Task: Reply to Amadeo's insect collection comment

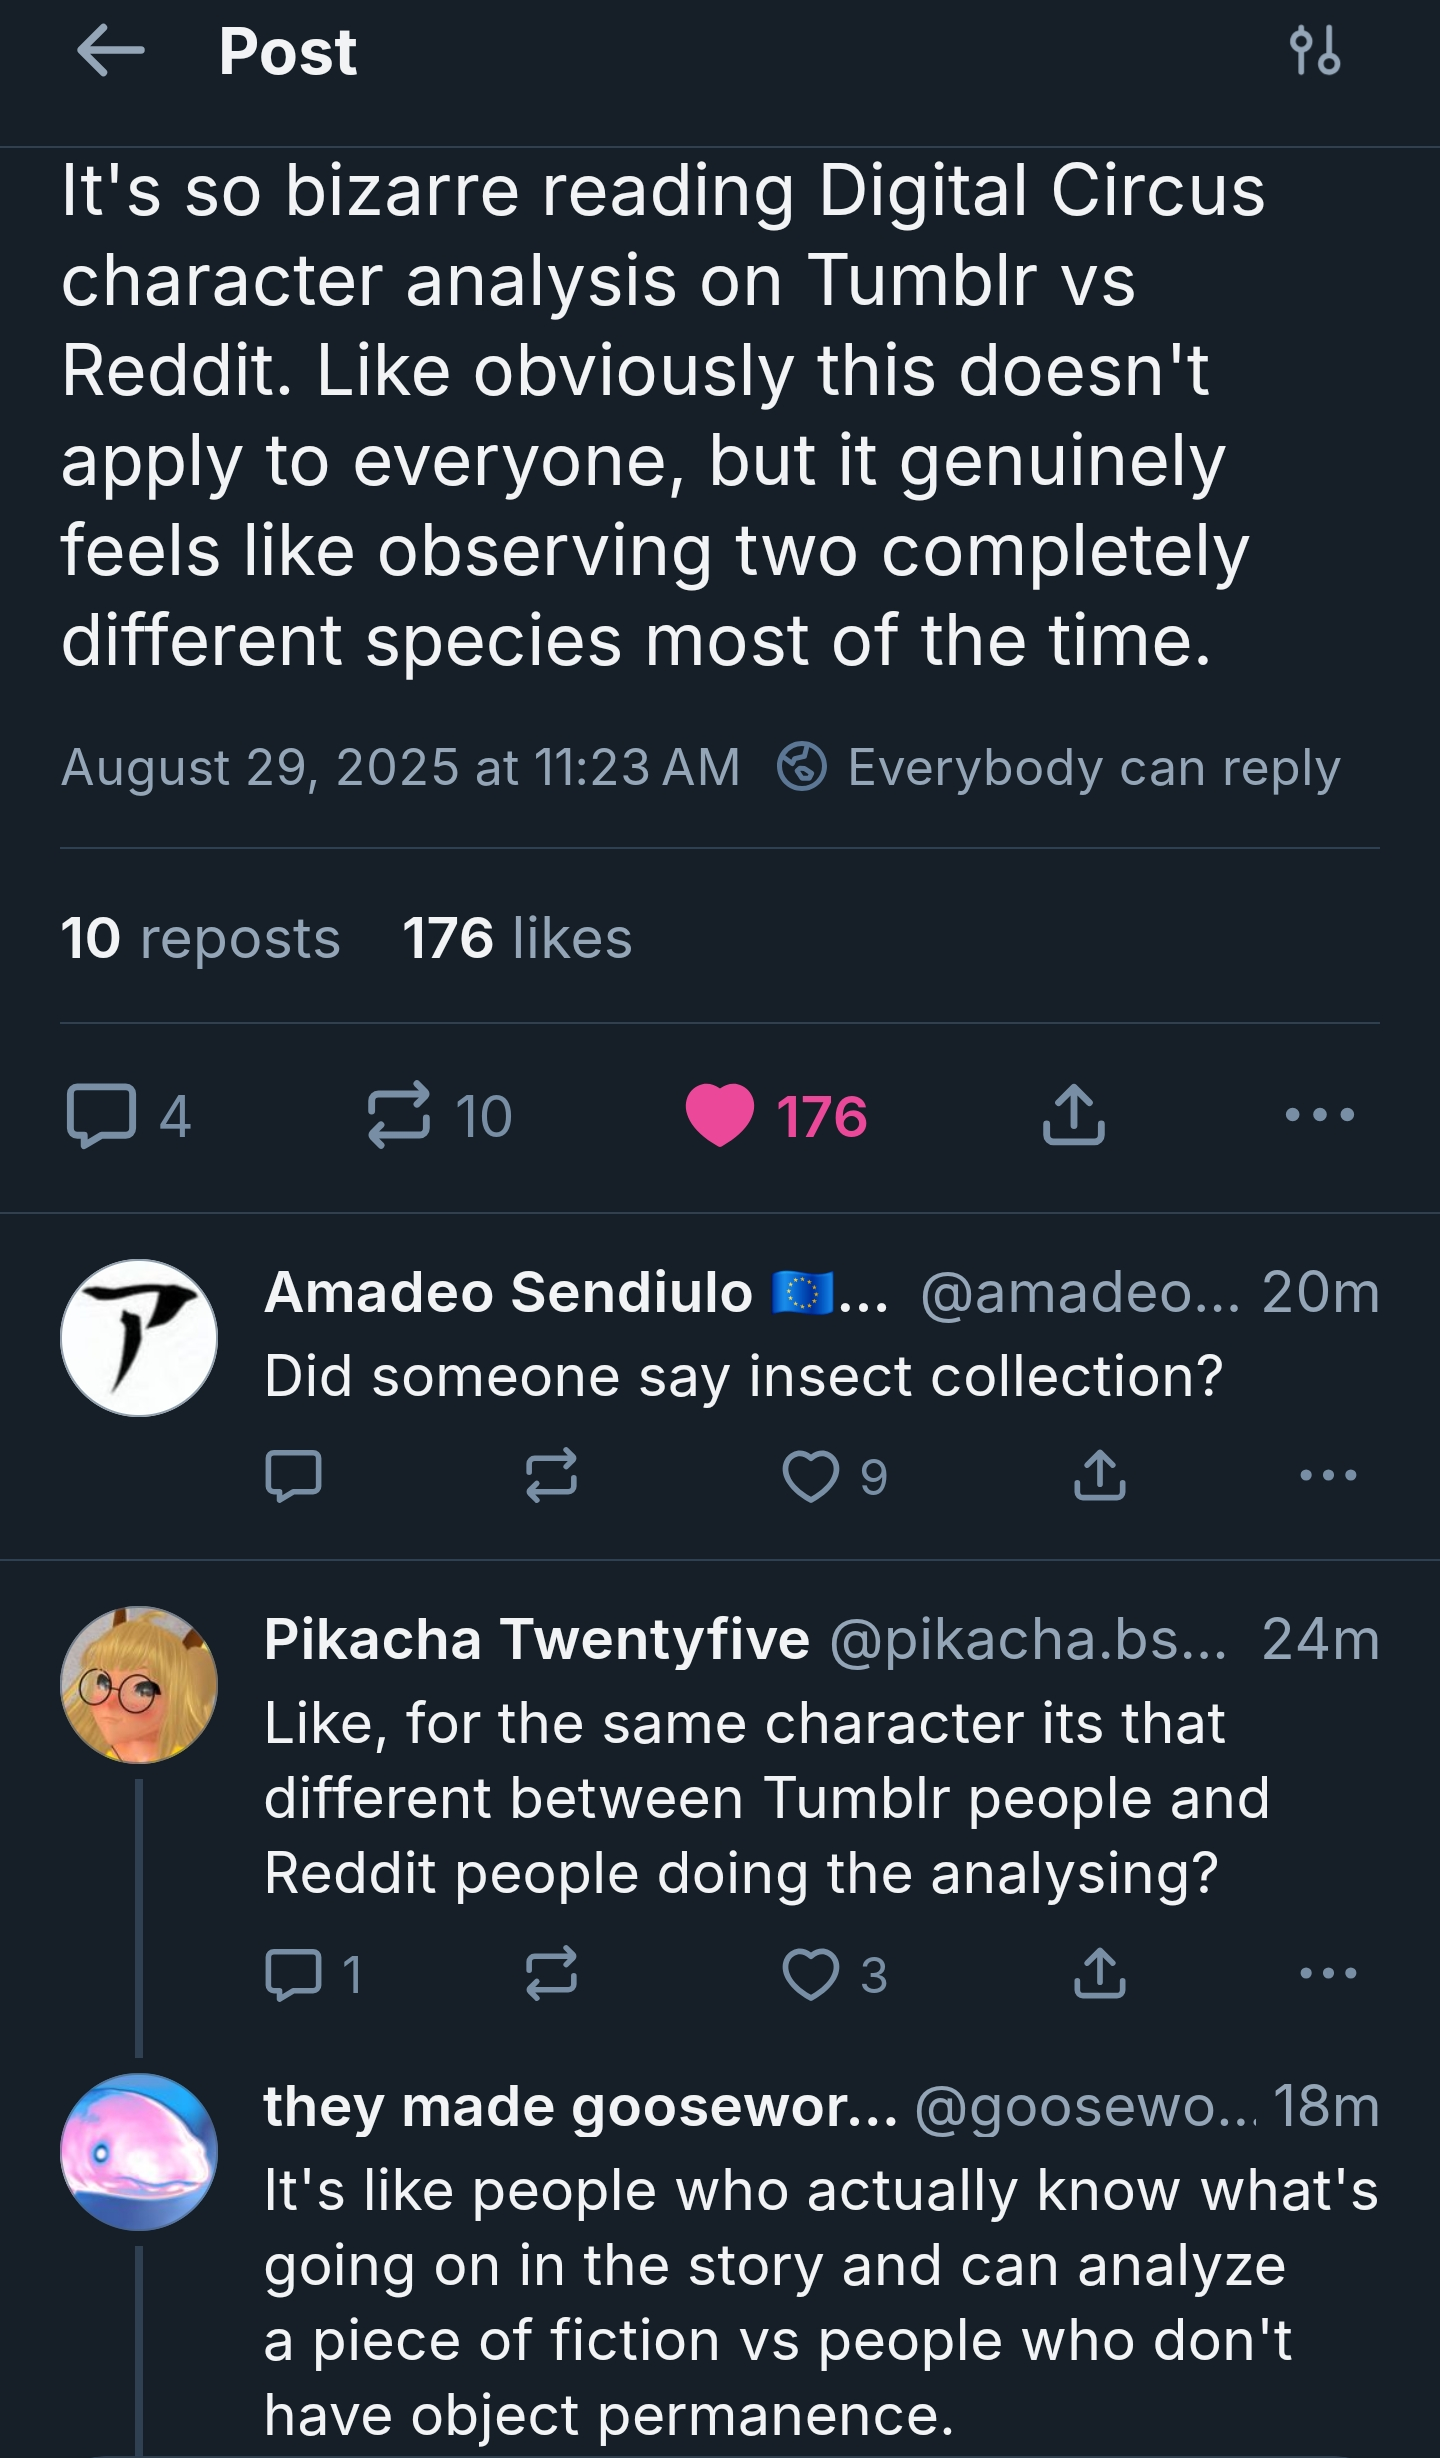Action: pos(293,1476)
